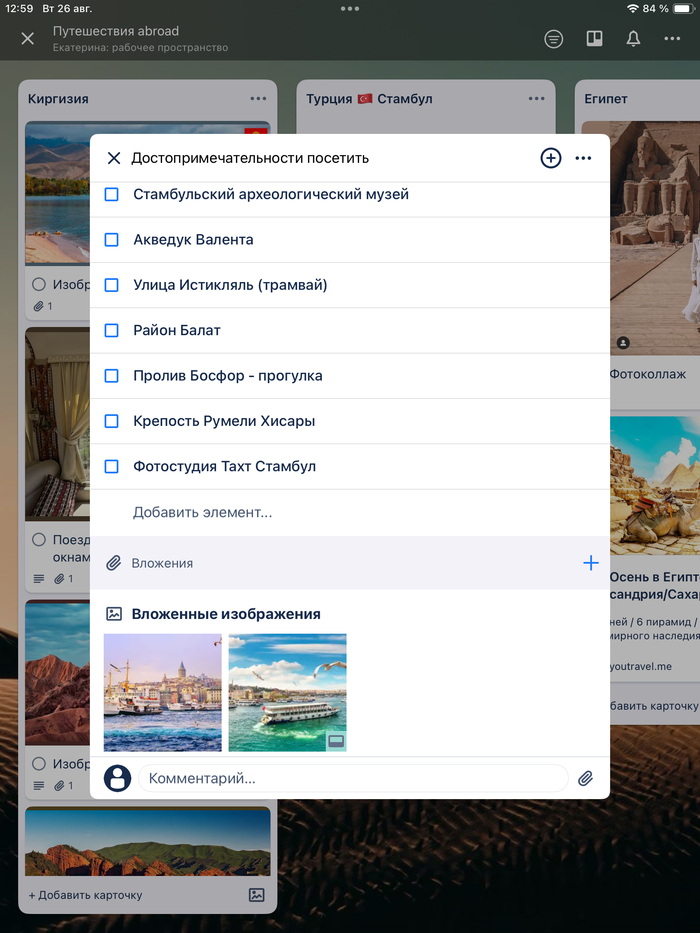
Task: Mark Пролив Босфор - прогулка as done
Action: tap(112, 376)
